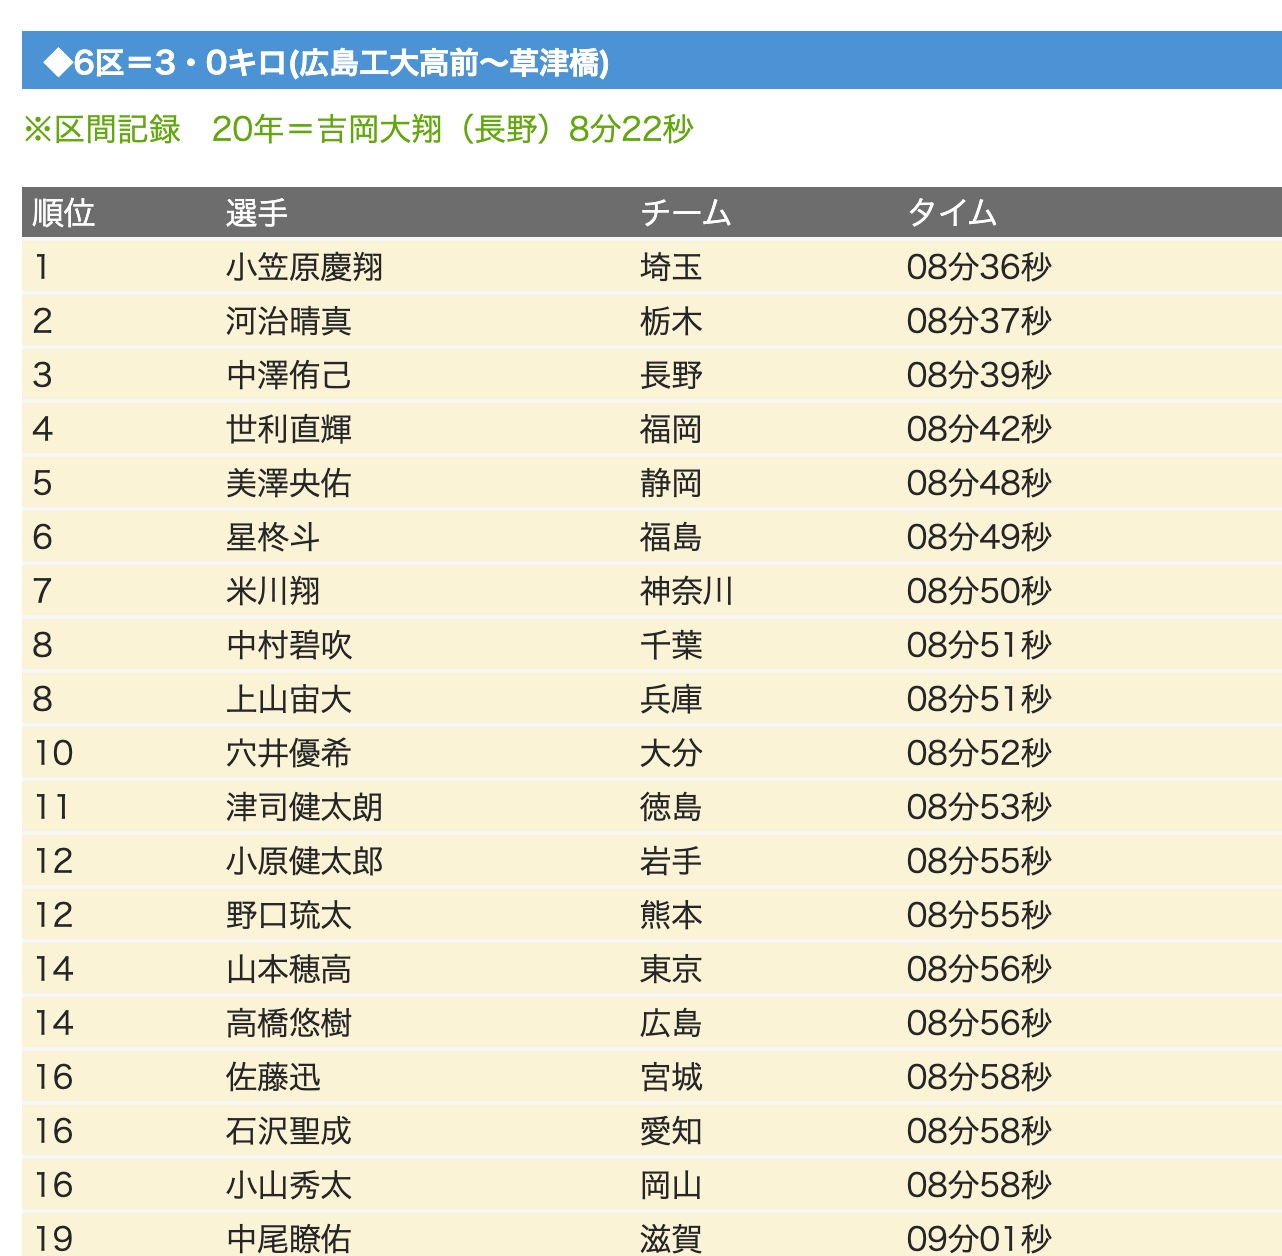This screenshot has height=1256, width=1282.
Task: Click time value 08分50秒
Action: point(979,591)
